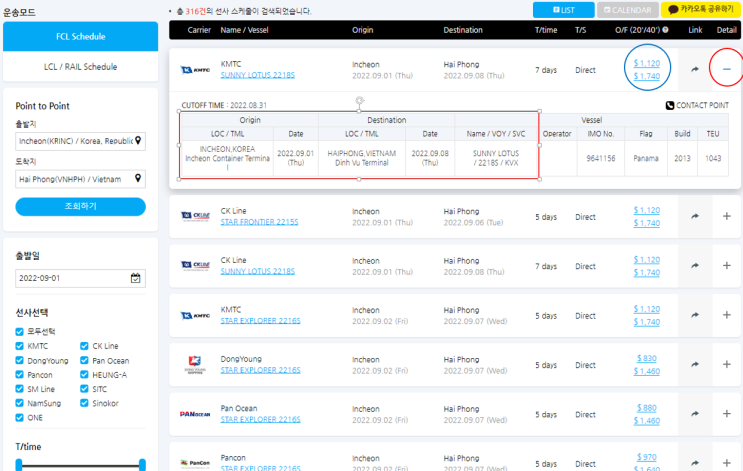Image resolution: width=743 pixels, height=471 pixels.
Task: Open Pancon $ 970 freight rate link
Action: [646, 457]
